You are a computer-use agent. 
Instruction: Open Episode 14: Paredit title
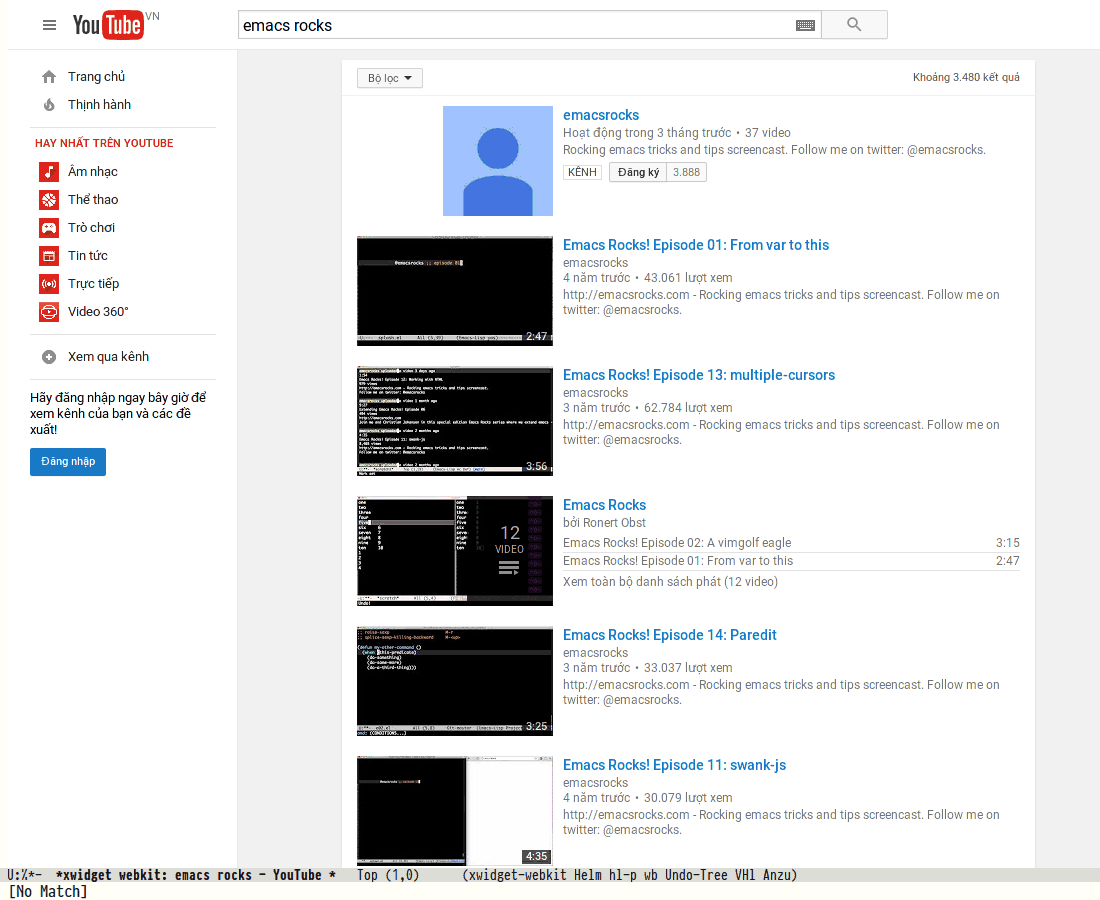coord(669,635)
